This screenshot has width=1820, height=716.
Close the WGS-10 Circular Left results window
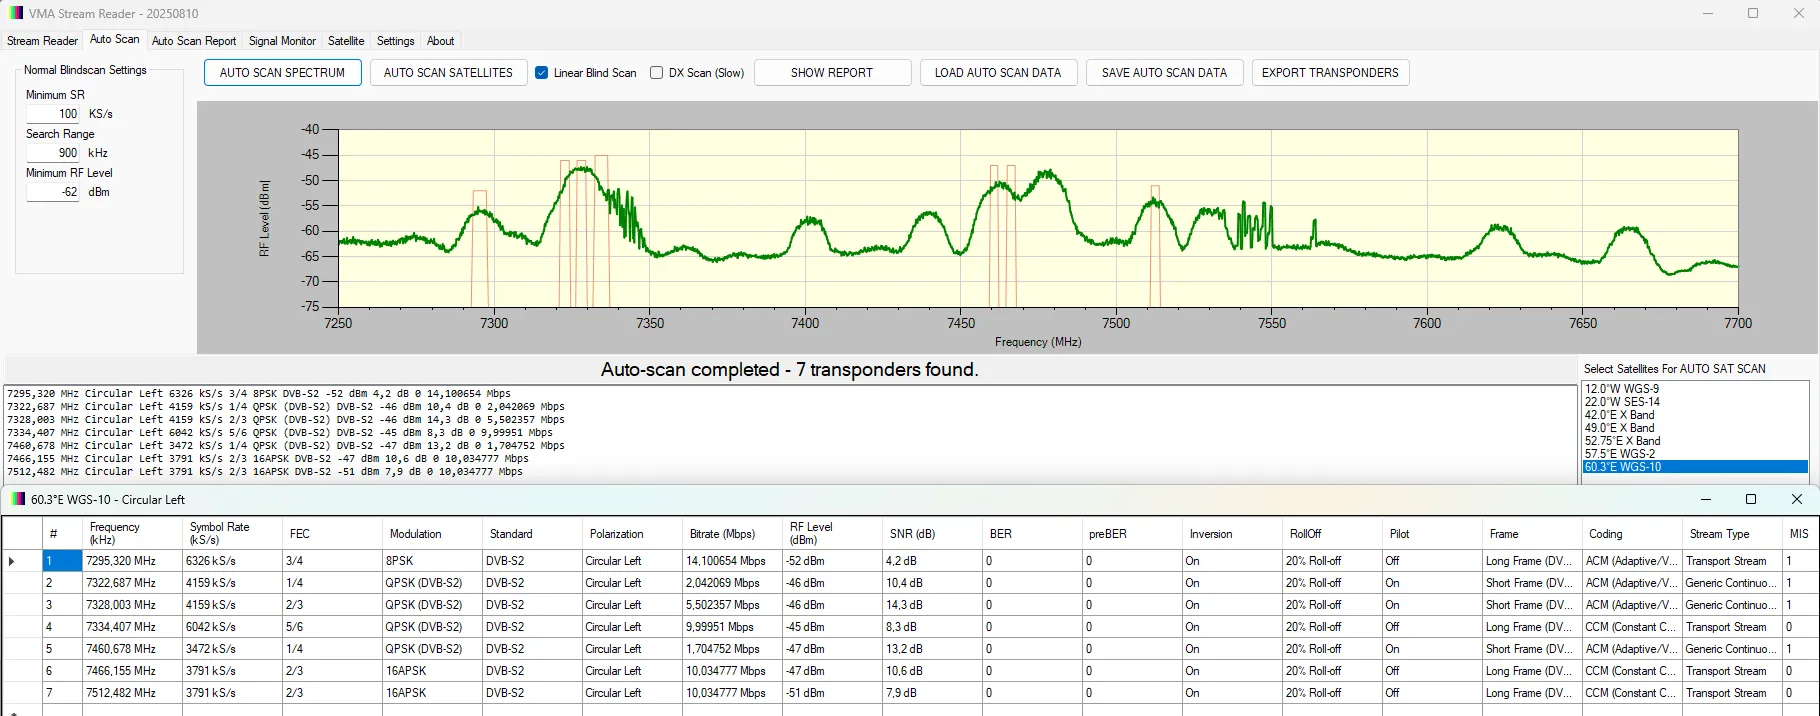1796,499
